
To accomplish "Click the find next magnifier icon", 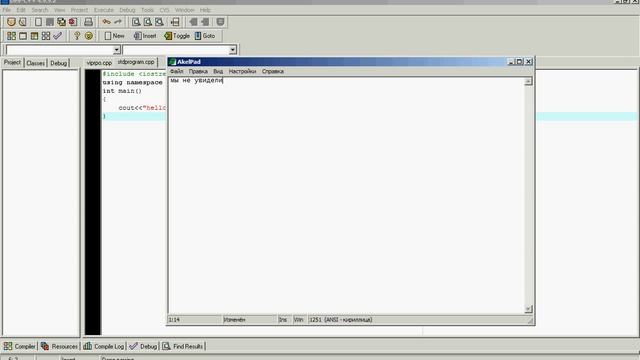I will (x=159, y=22).
